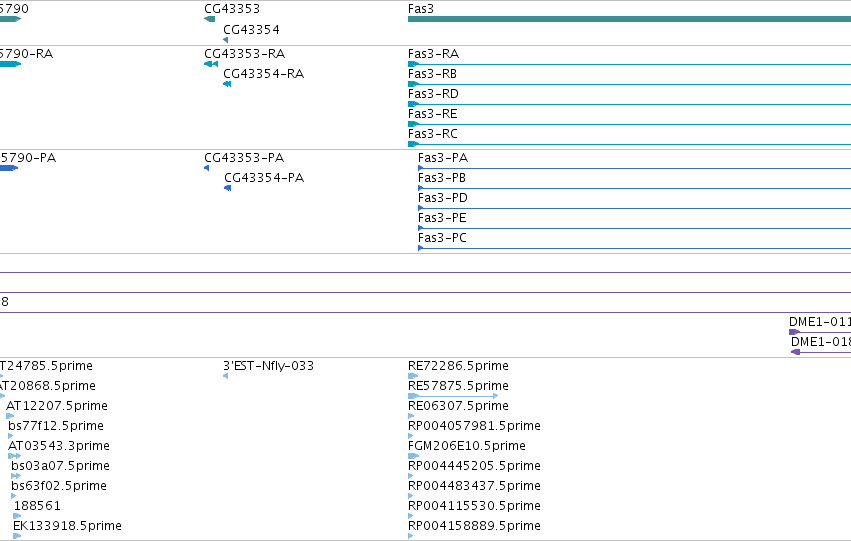Click the RP004158889.5prime EST arrow
The image size is (851, 541).
pyautogui.click(x=411, y=536)
